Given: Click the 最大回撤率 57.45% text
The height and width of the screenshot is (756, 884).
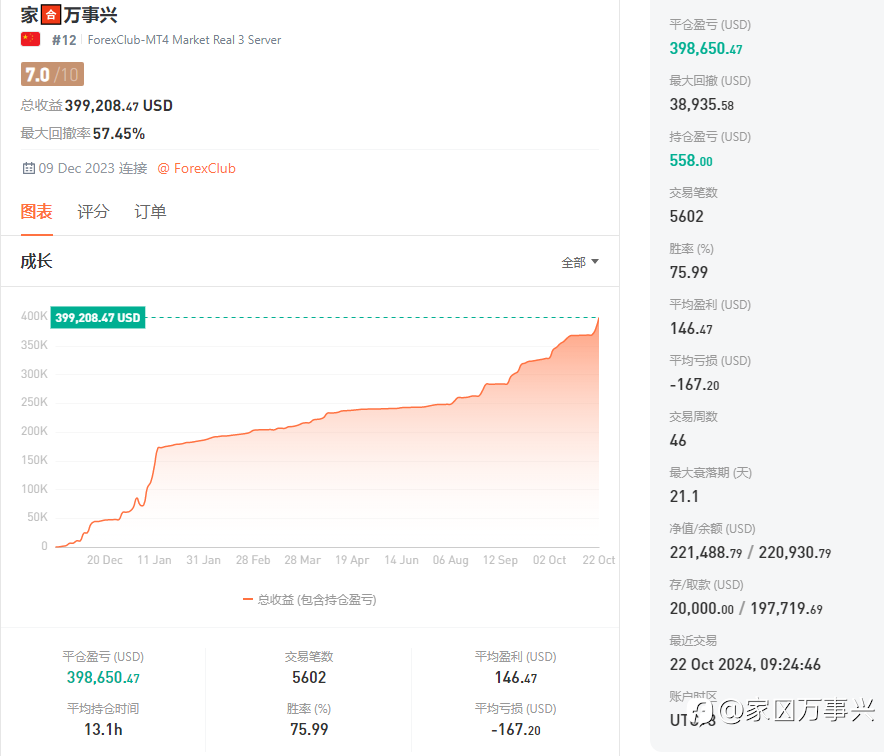Looking at the screenshot, I should pyautogui.click(x=83, y=134).
